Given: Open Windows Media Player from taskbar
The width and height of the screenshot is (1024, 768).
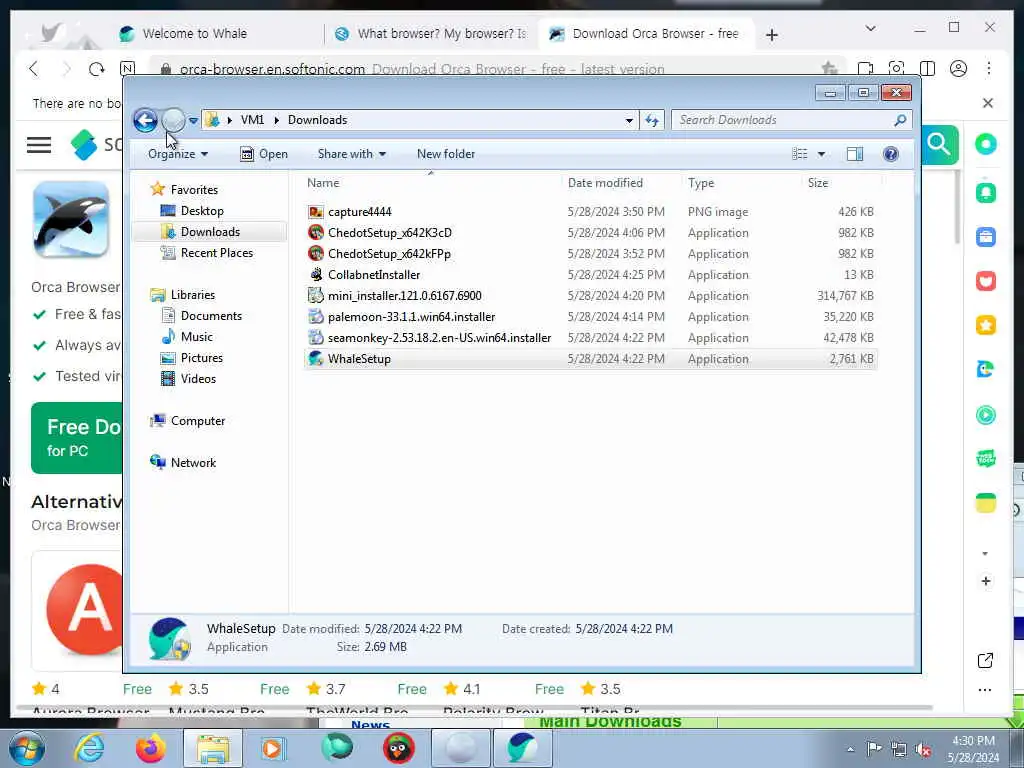Looking at the screenshot, I should coord(273,748).
